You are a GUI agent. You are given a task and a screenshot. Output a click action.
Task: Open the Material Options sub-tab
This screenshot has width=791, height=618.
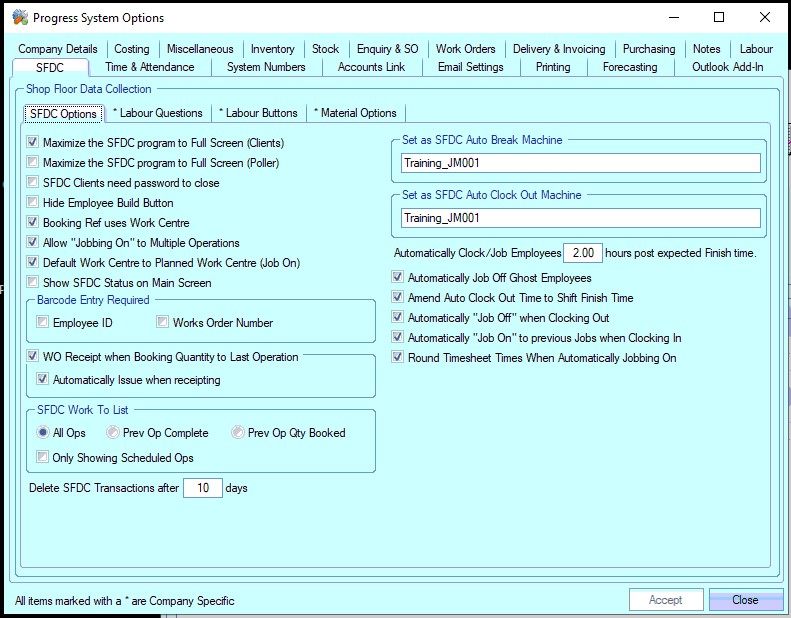point(354,113)
